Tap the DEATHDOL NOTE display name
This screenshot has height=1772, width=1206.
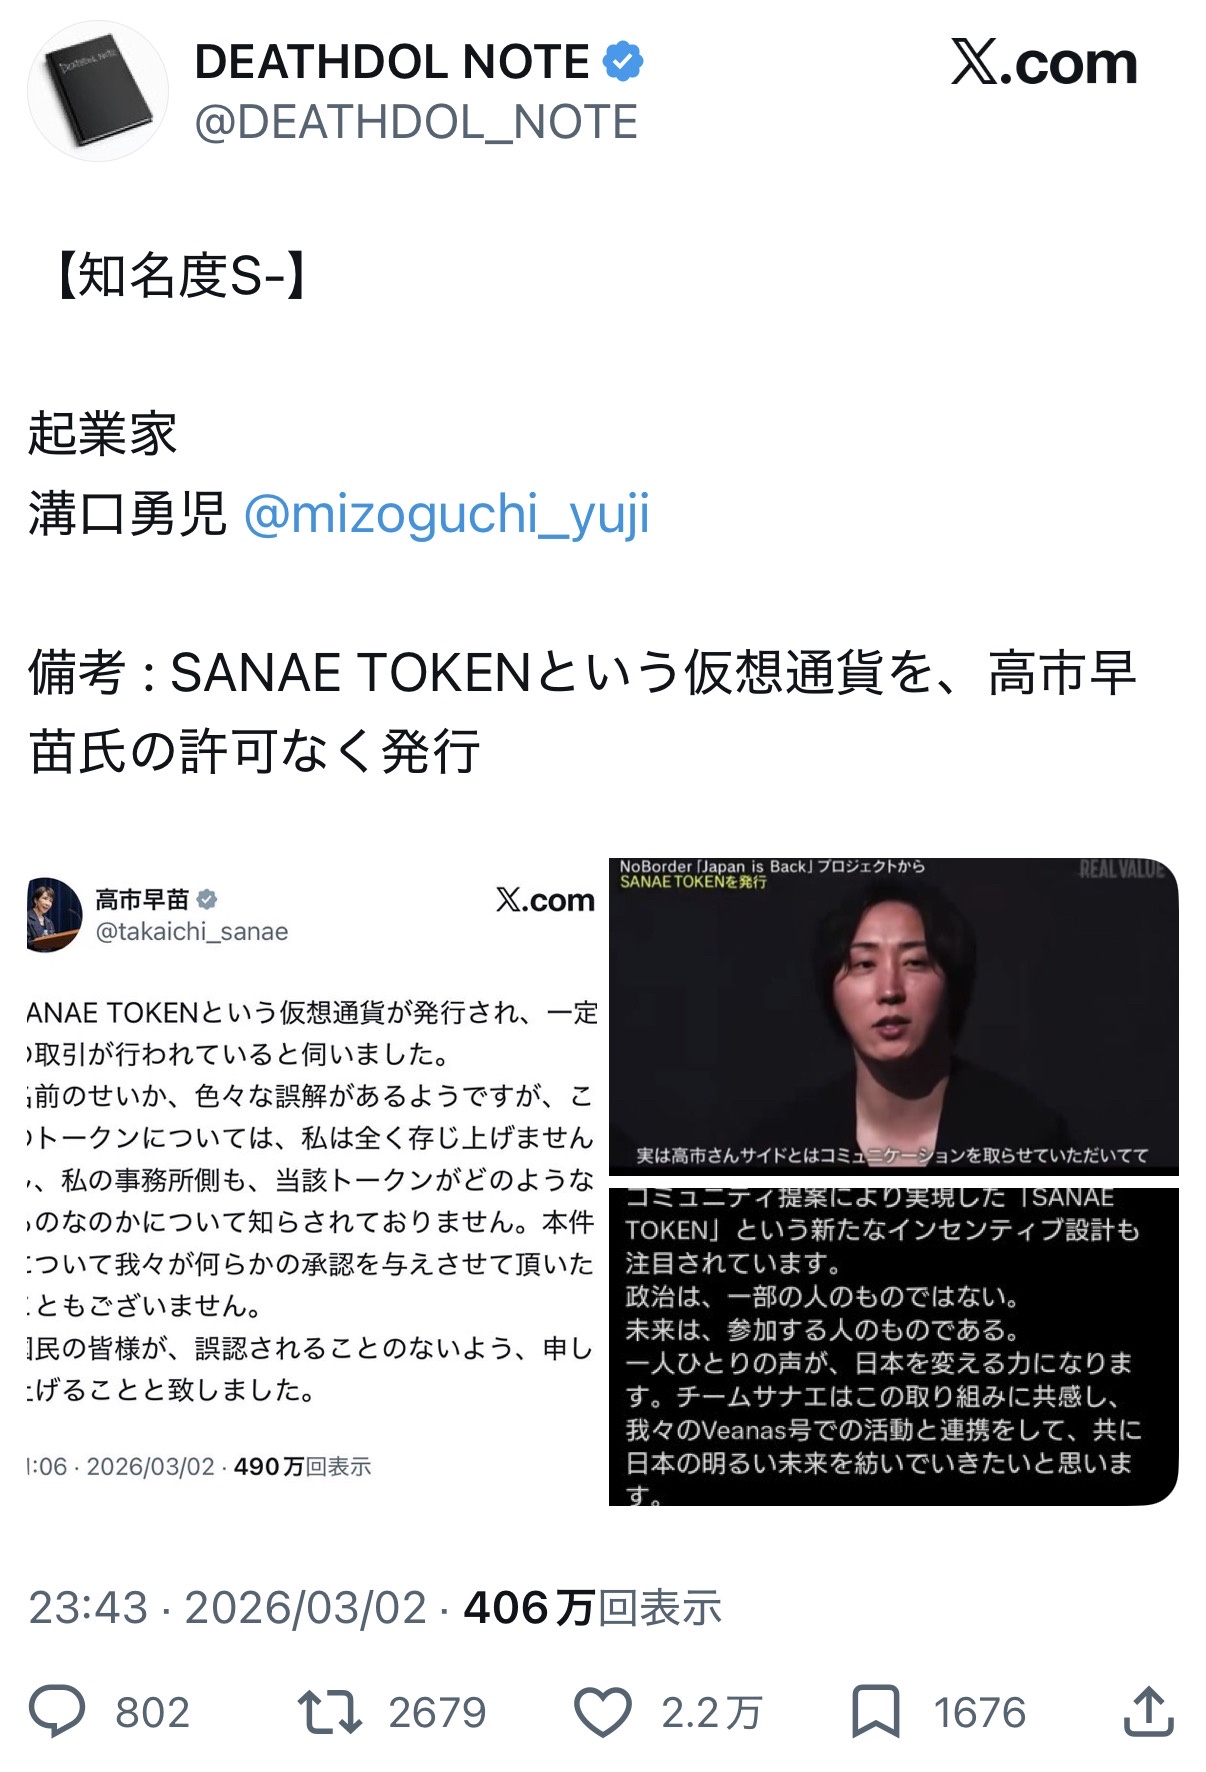pyautogui.click(x=392, y=62)
